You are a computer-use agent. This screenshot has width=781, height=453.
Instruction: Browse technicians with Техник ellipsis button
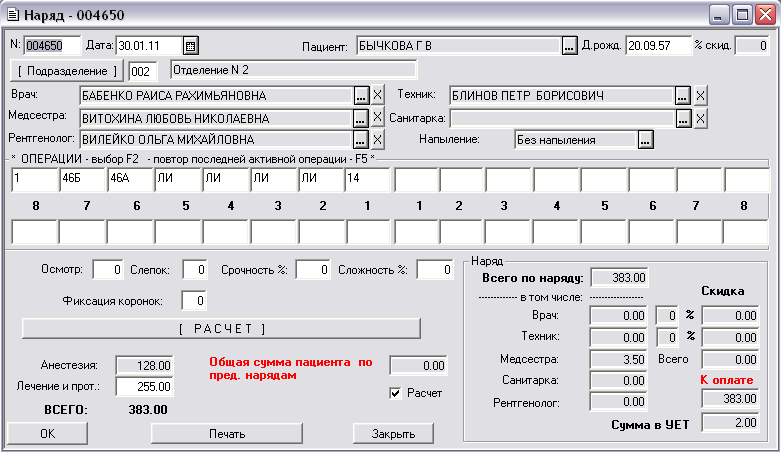[683, 95]
